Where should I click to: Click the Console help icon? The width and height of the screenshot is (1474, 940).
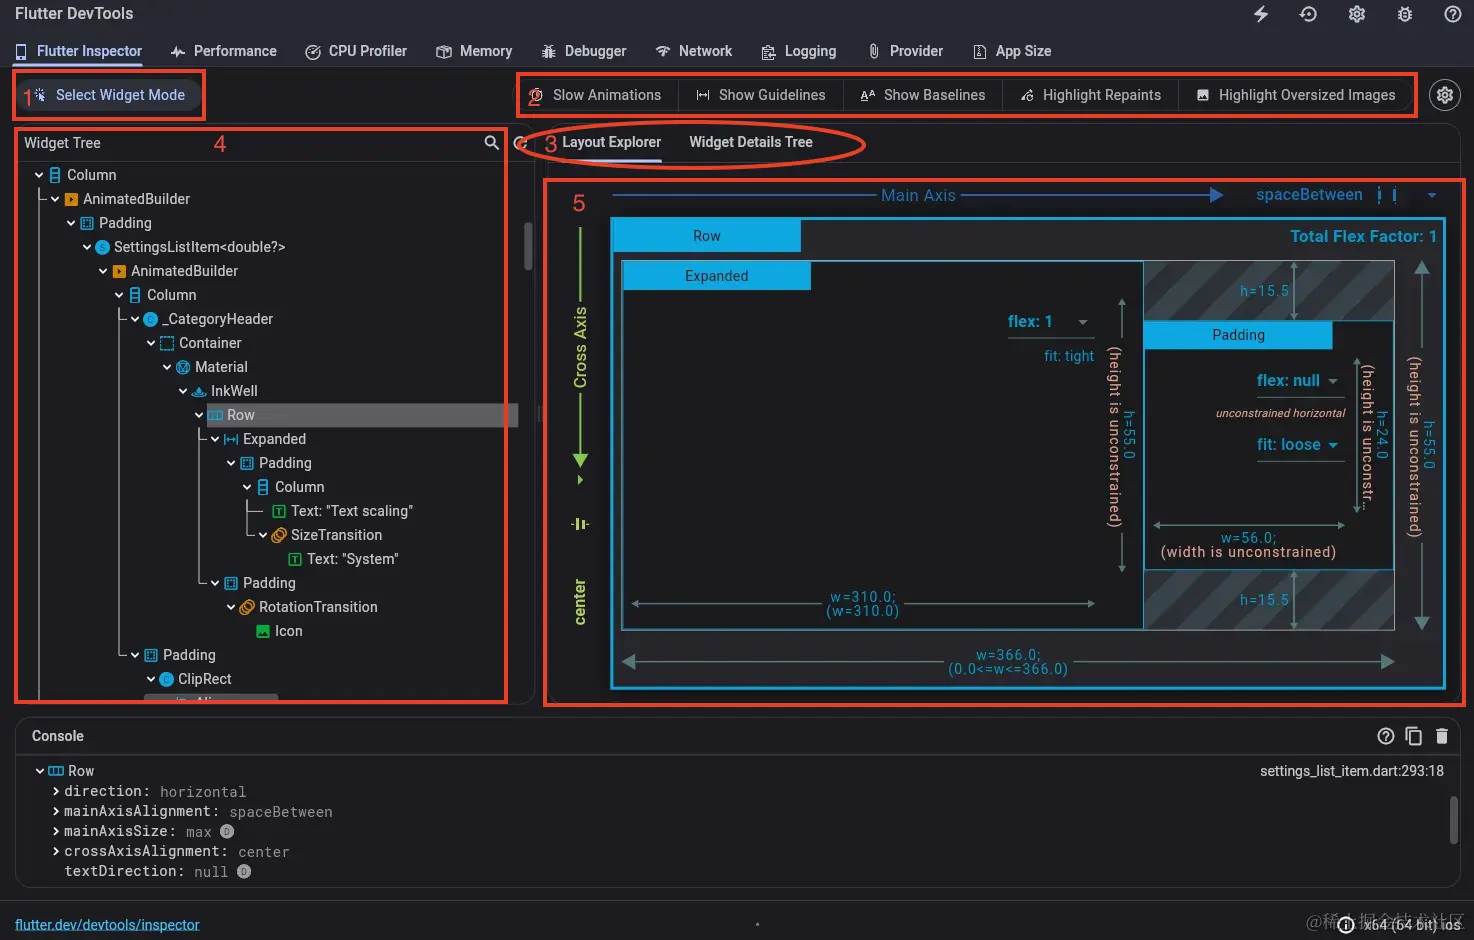[1385, 736]
